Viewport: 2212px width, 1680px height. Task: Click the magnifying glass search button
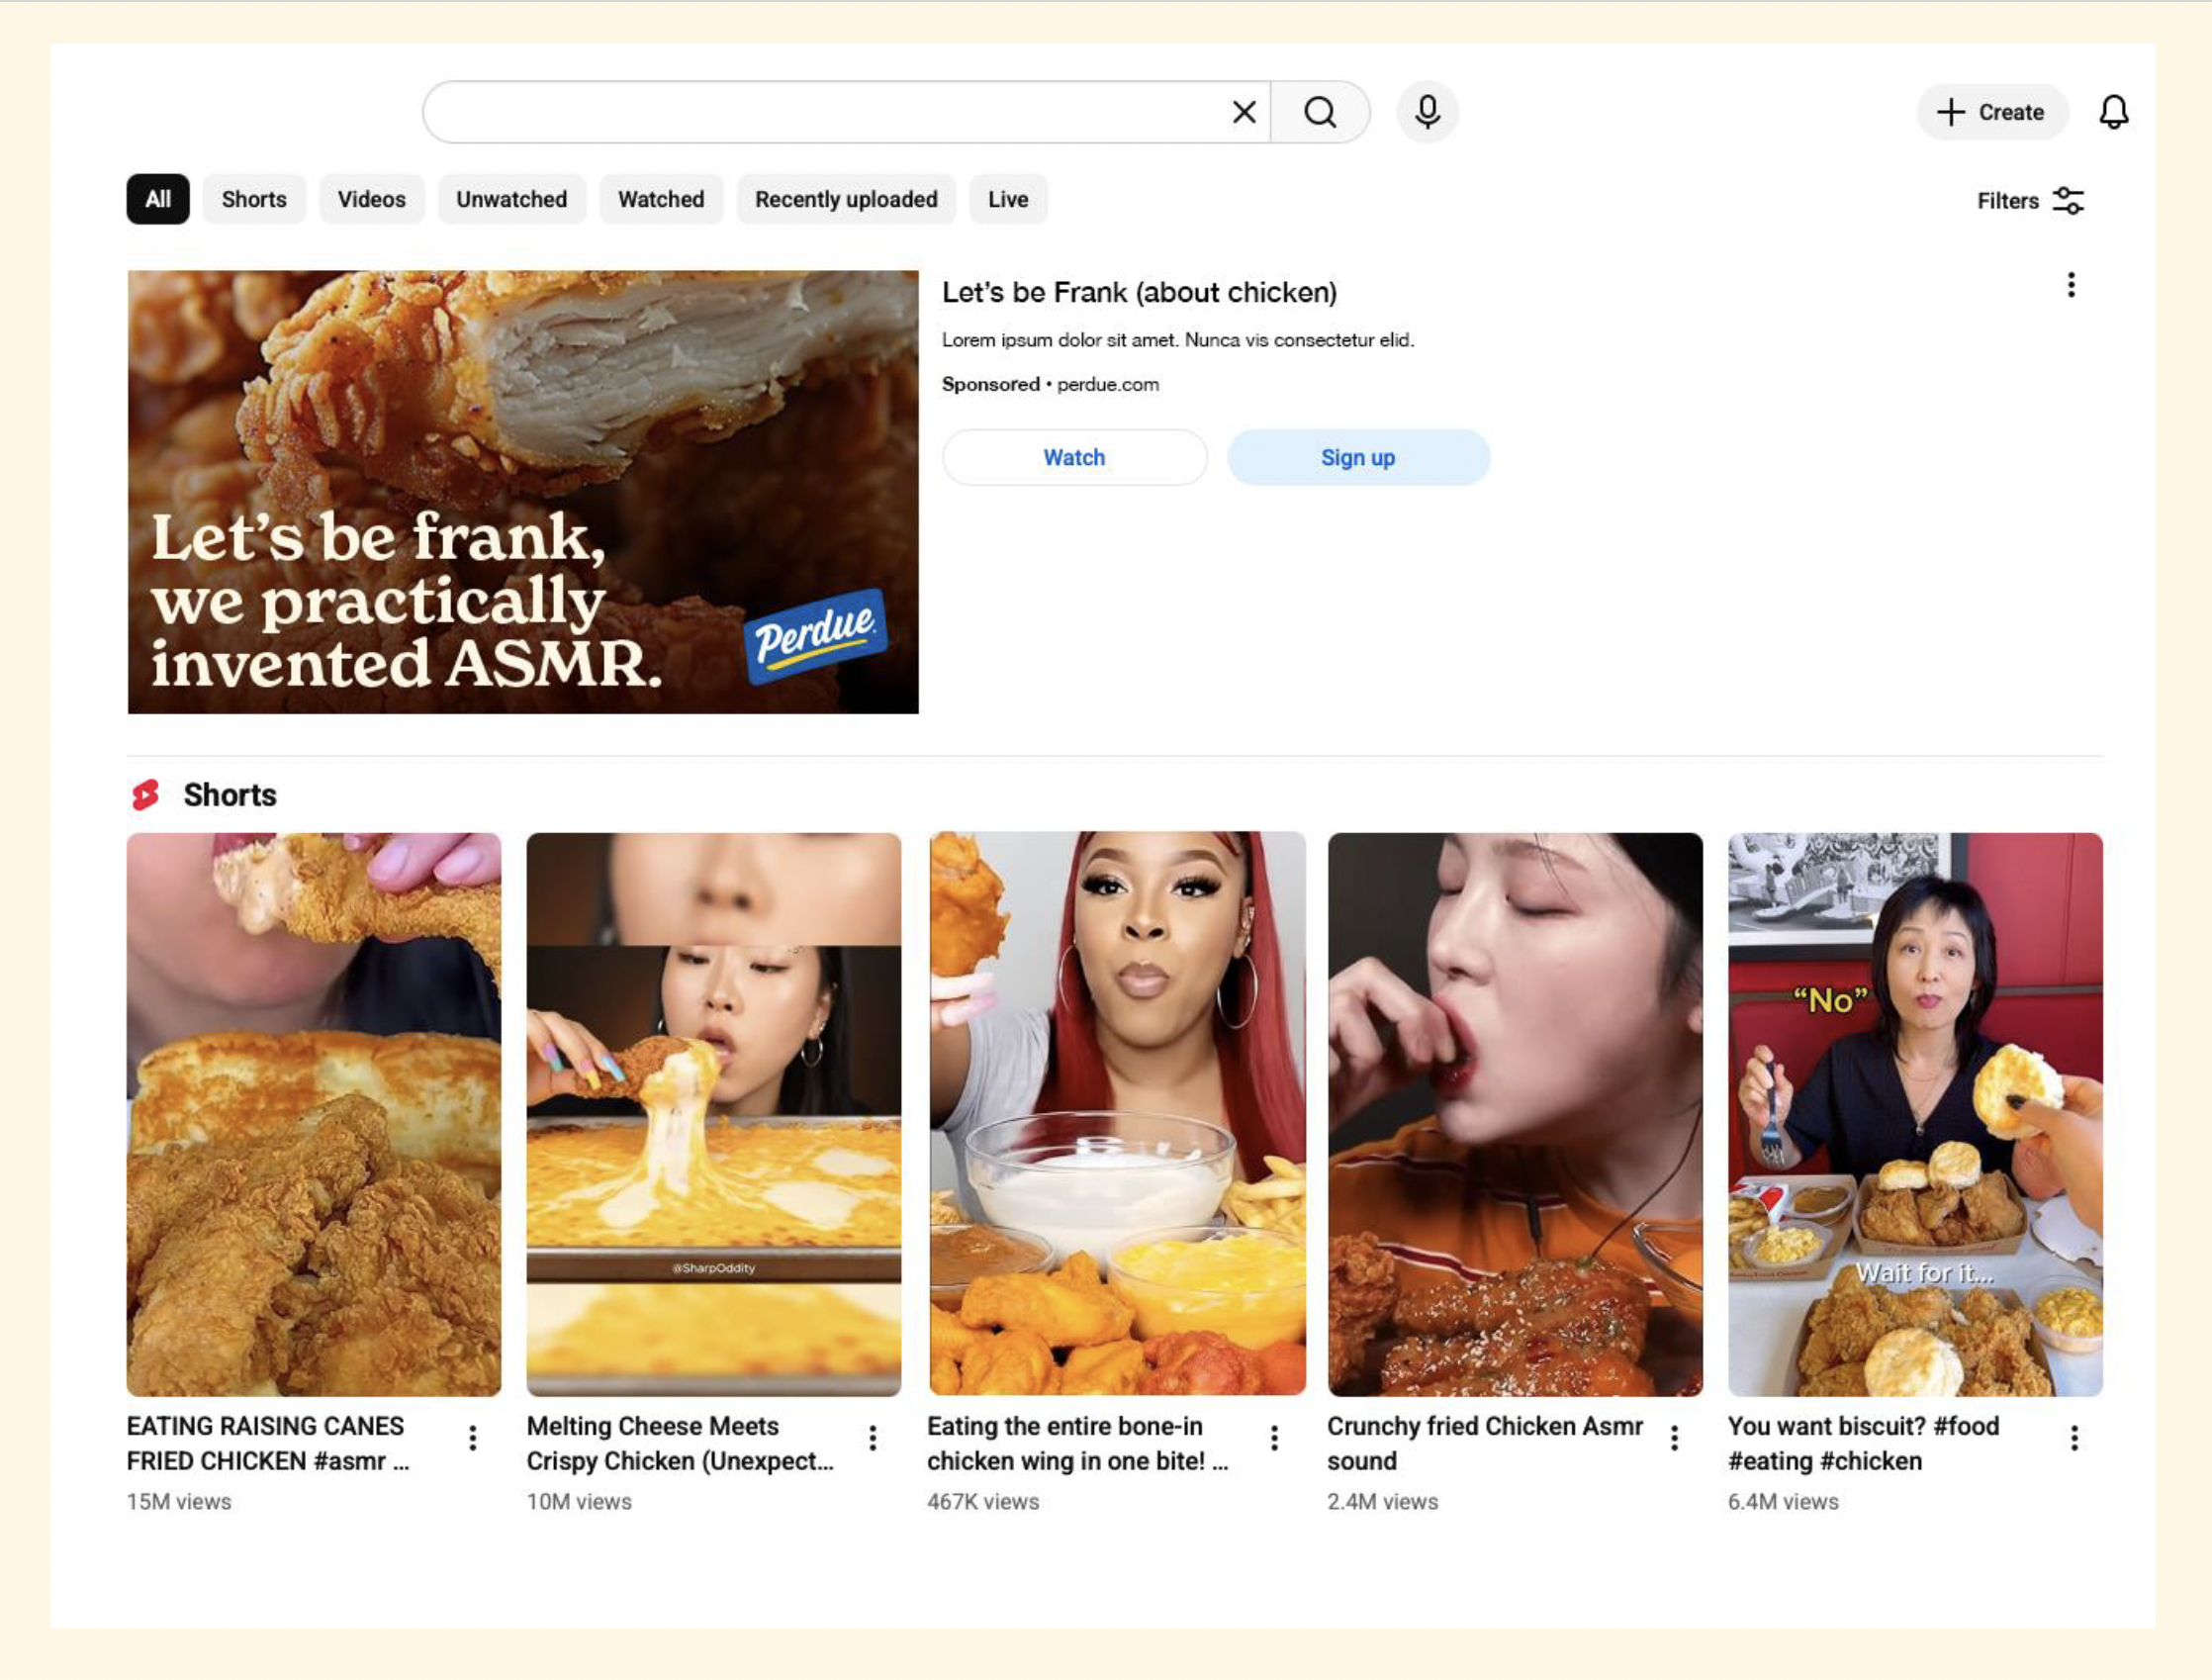pos(1320,112)
